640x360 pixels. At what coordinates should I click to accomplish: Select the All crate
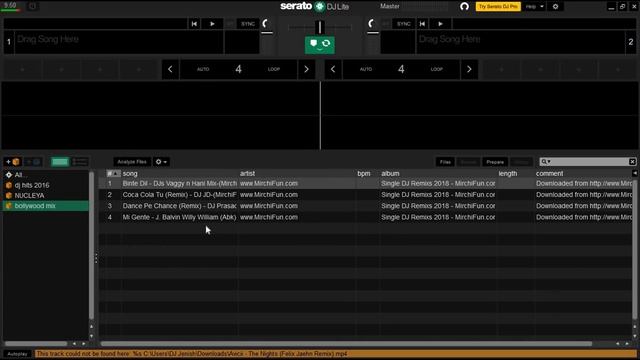point(46,175)
